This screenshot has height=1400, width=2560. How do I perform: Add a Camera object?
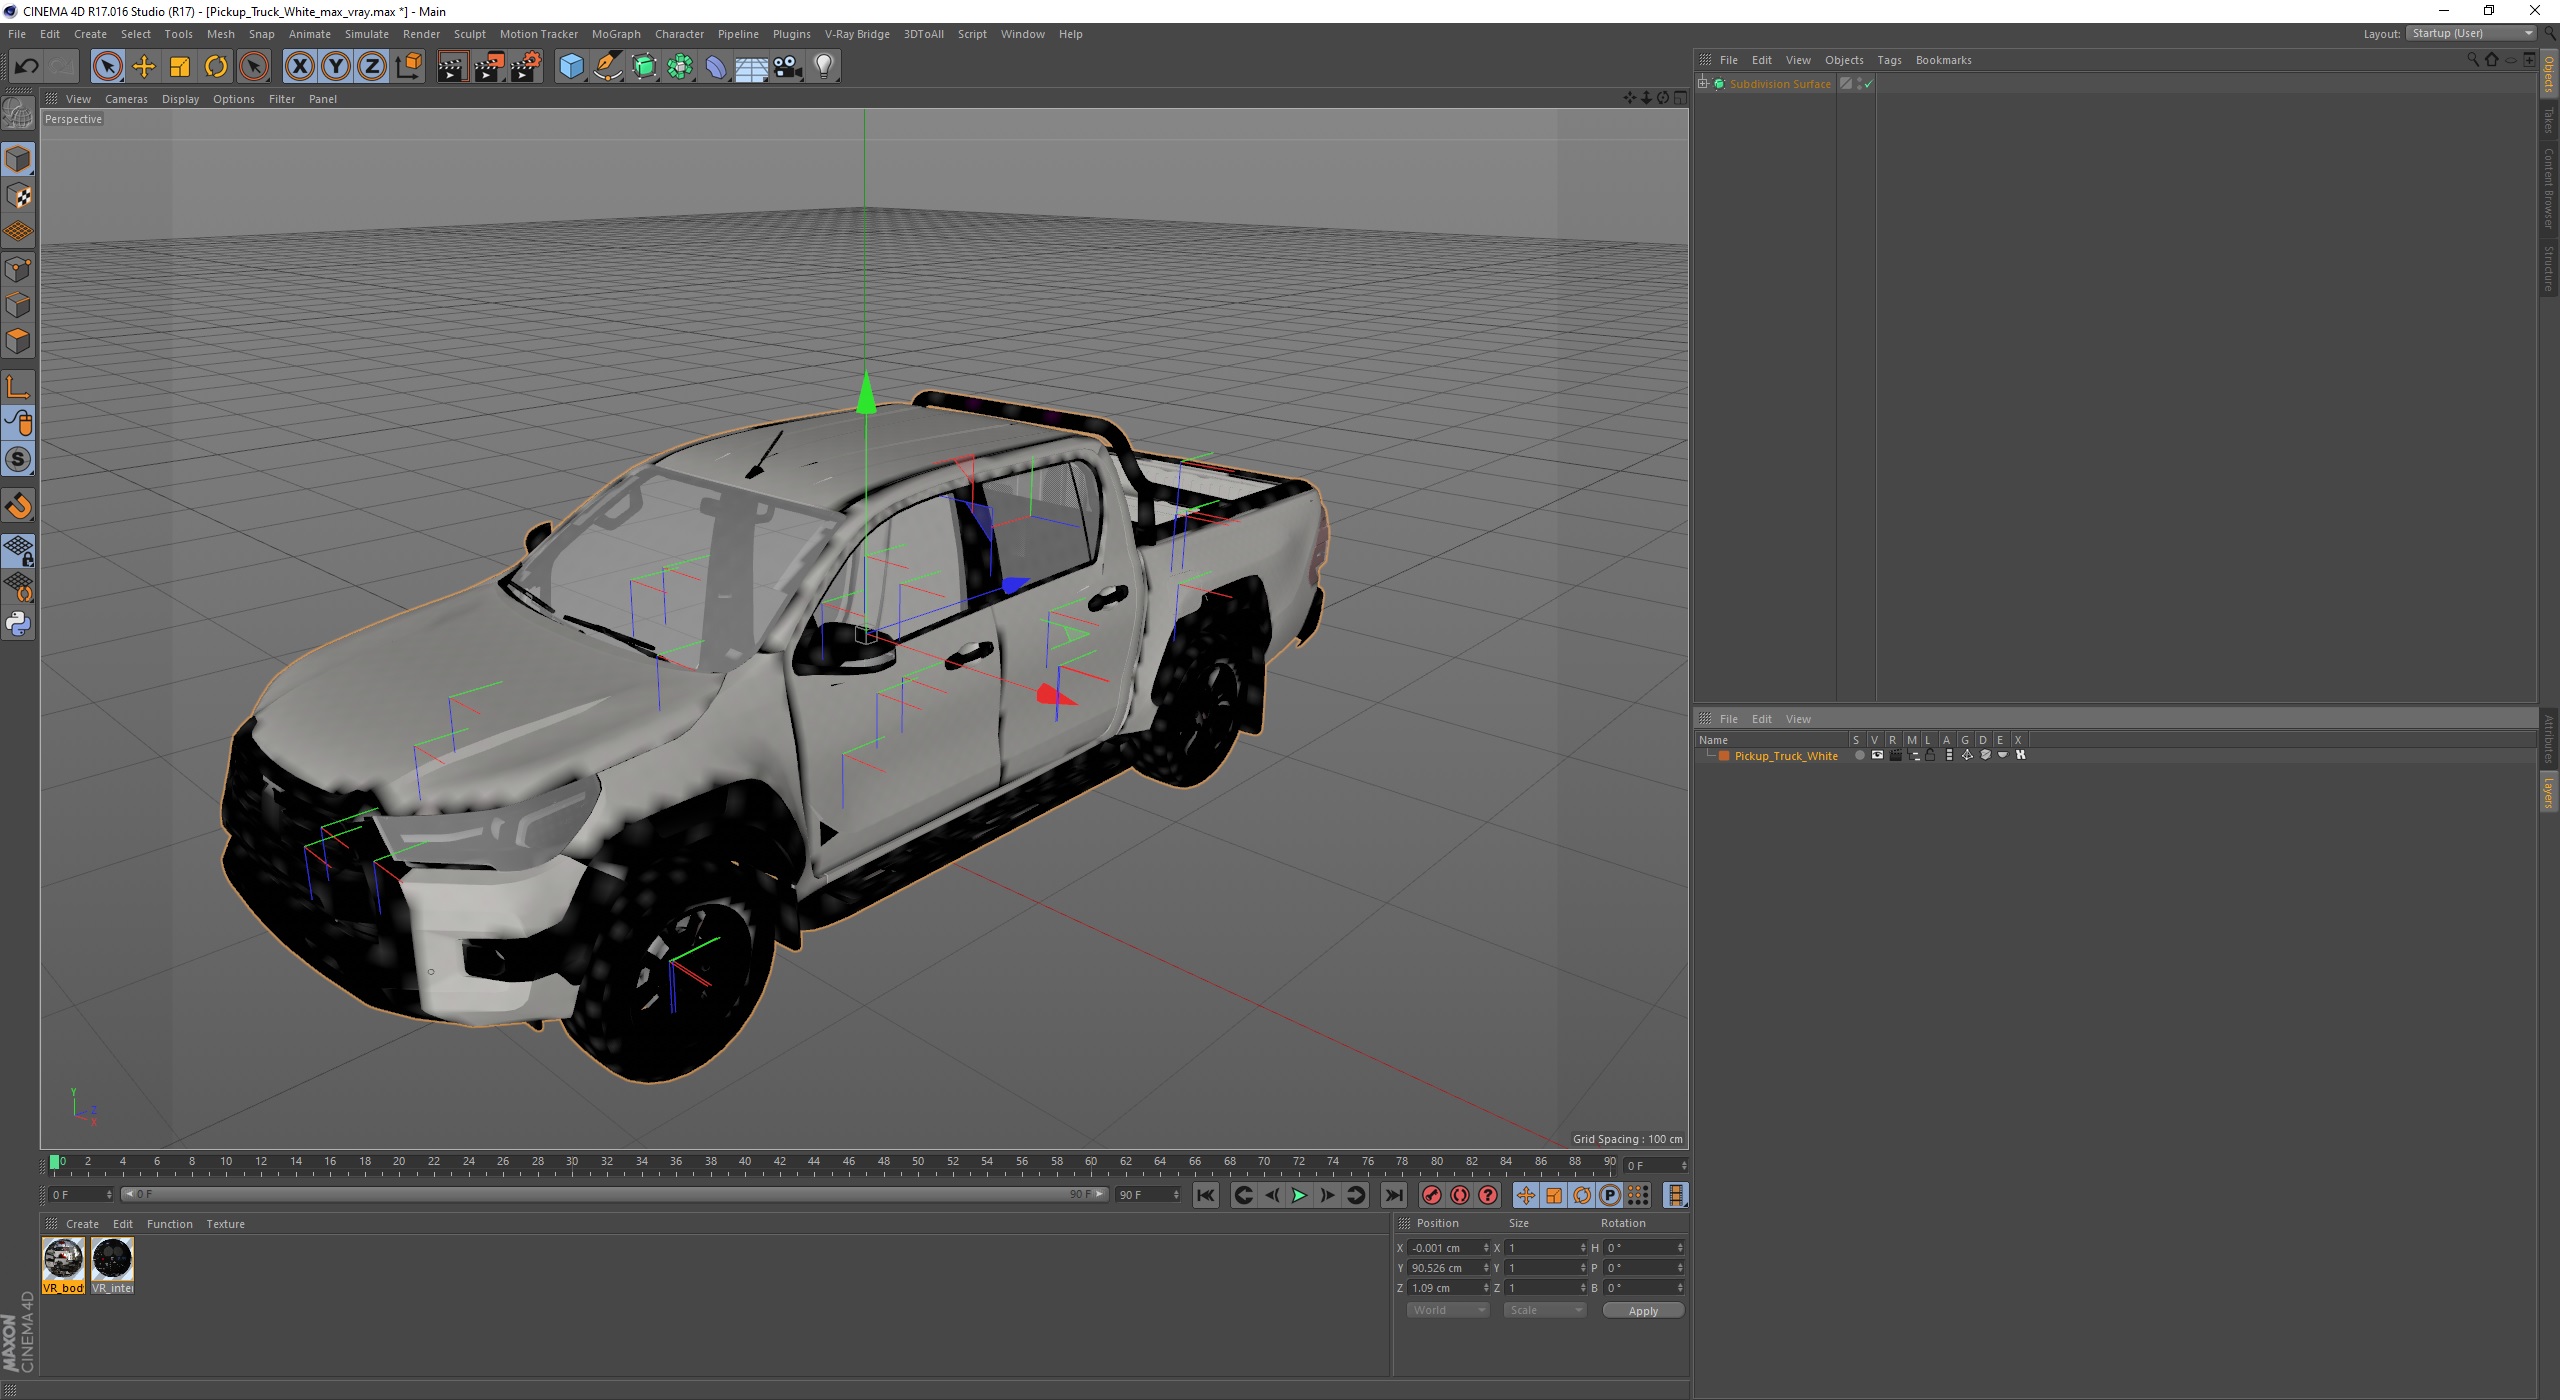[x=788, y=67]
